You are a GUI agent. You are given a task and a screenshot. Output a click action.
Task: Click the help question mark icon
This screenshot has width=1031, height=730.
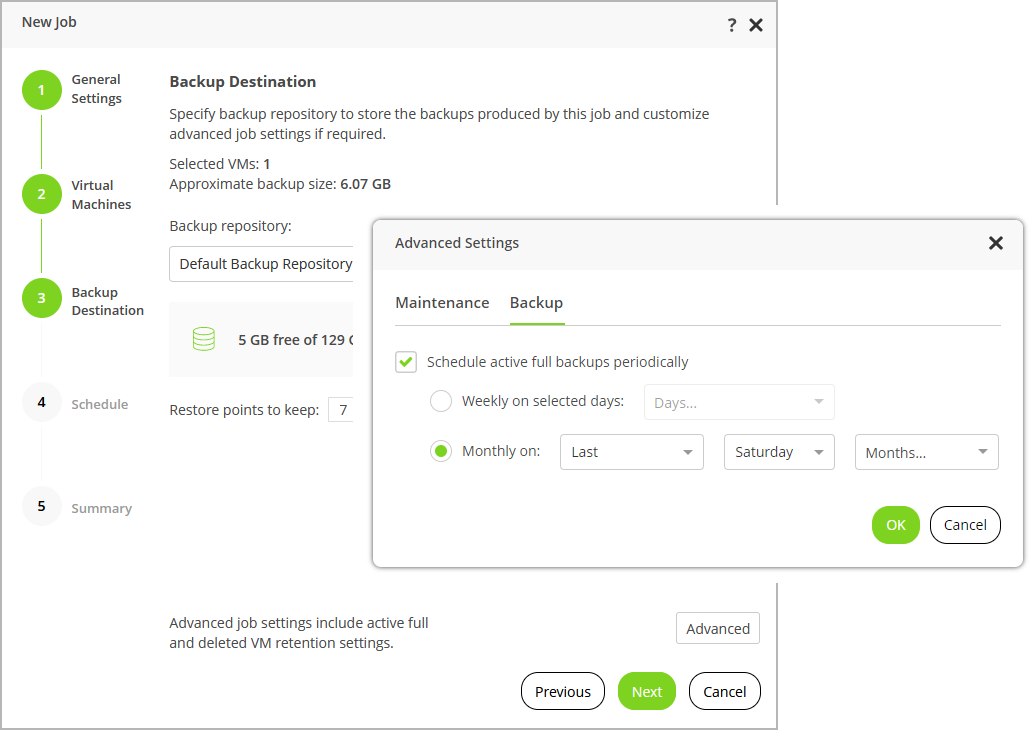732,25
